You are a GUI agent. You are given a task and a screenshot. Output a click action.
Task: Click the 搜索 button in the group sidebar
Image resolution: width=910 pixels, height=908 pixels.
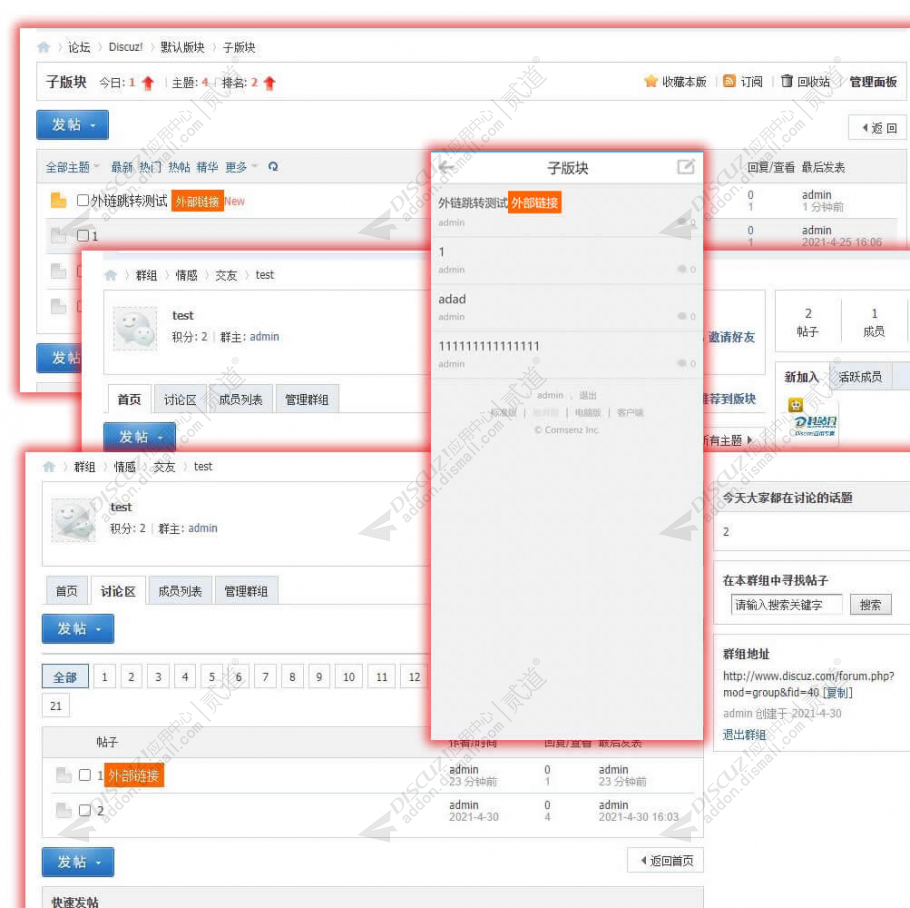(x=870, y=605)
